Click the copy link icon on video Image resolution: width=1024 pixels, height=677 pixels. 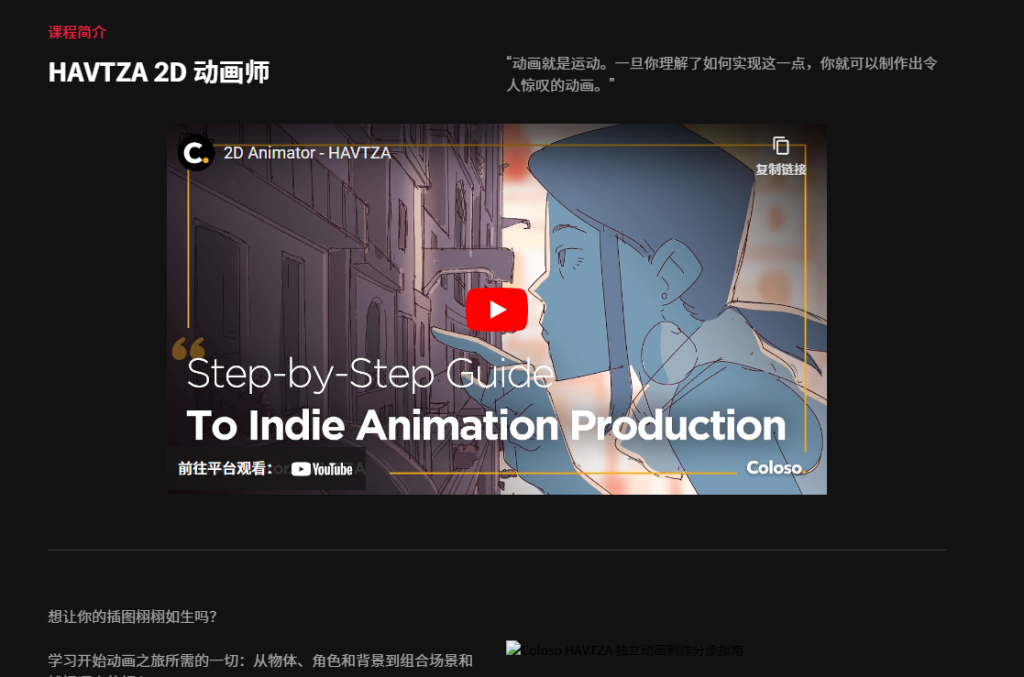pyautogui.click(x=780, y=145)
